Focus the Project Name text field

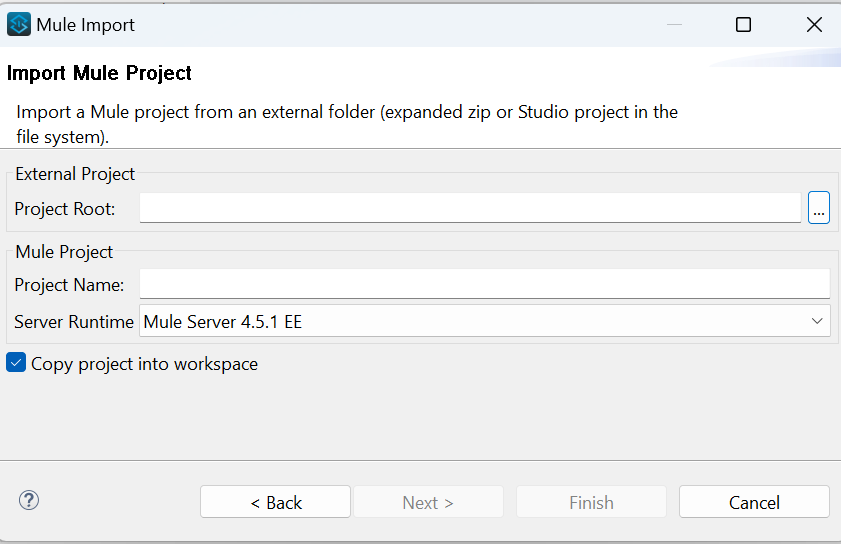tap(484, 284)
